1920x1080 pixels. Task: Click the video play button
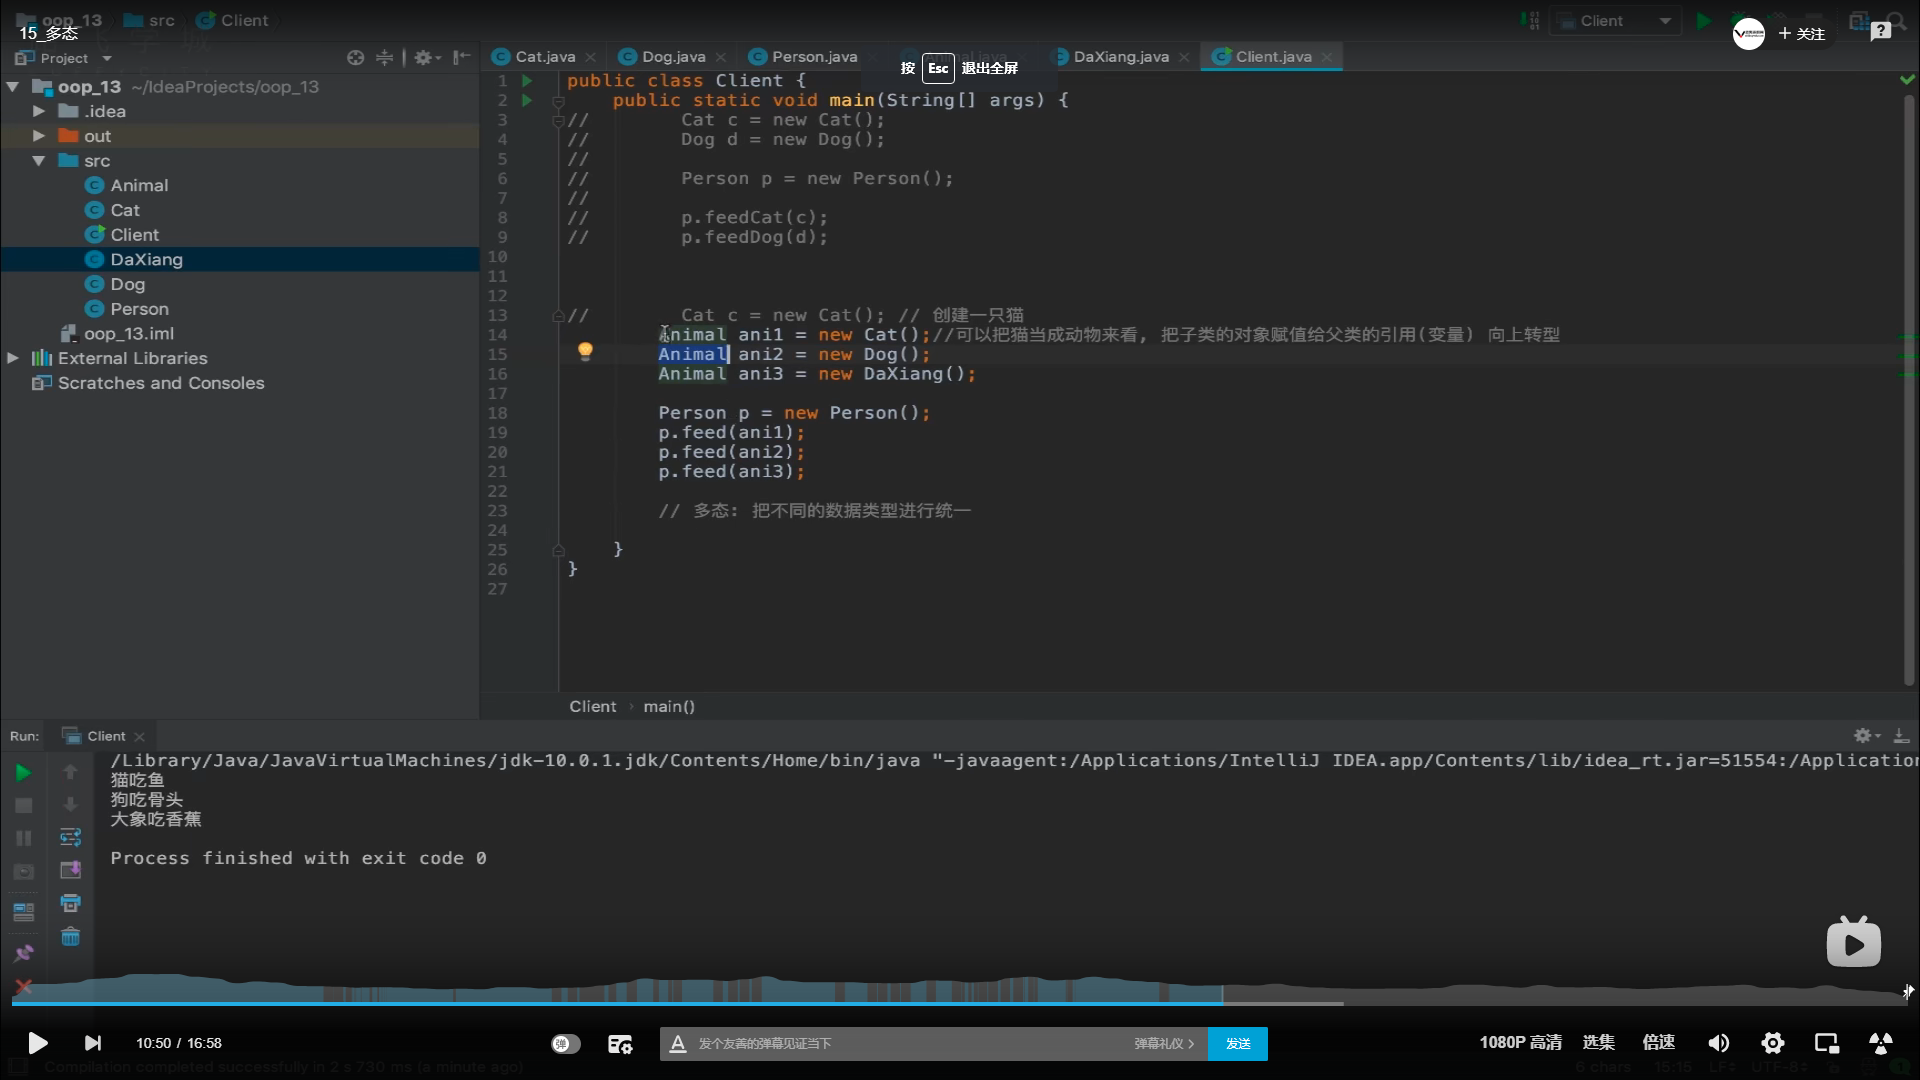point(37,1043)
